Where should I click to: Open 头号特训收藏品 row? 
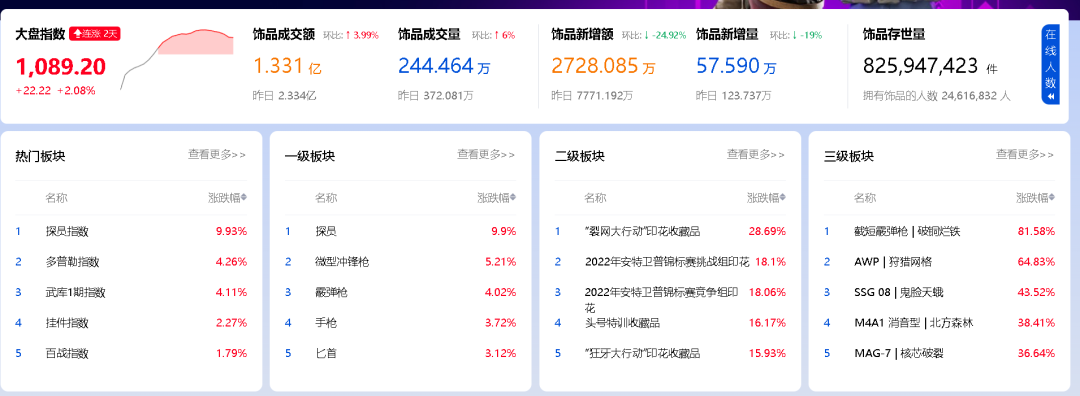point(670,322)
